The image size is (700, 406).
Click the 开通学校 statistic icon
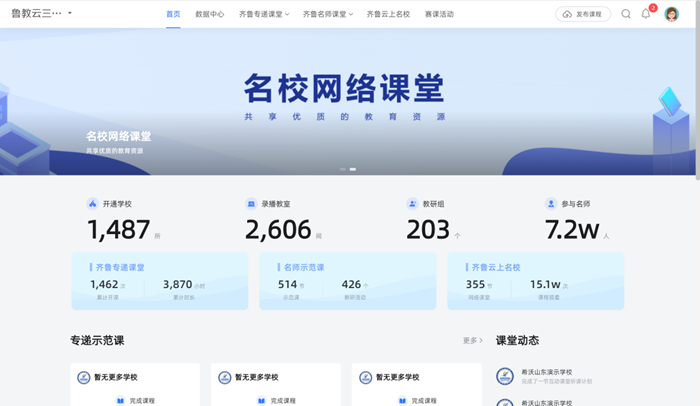point(93,204)
